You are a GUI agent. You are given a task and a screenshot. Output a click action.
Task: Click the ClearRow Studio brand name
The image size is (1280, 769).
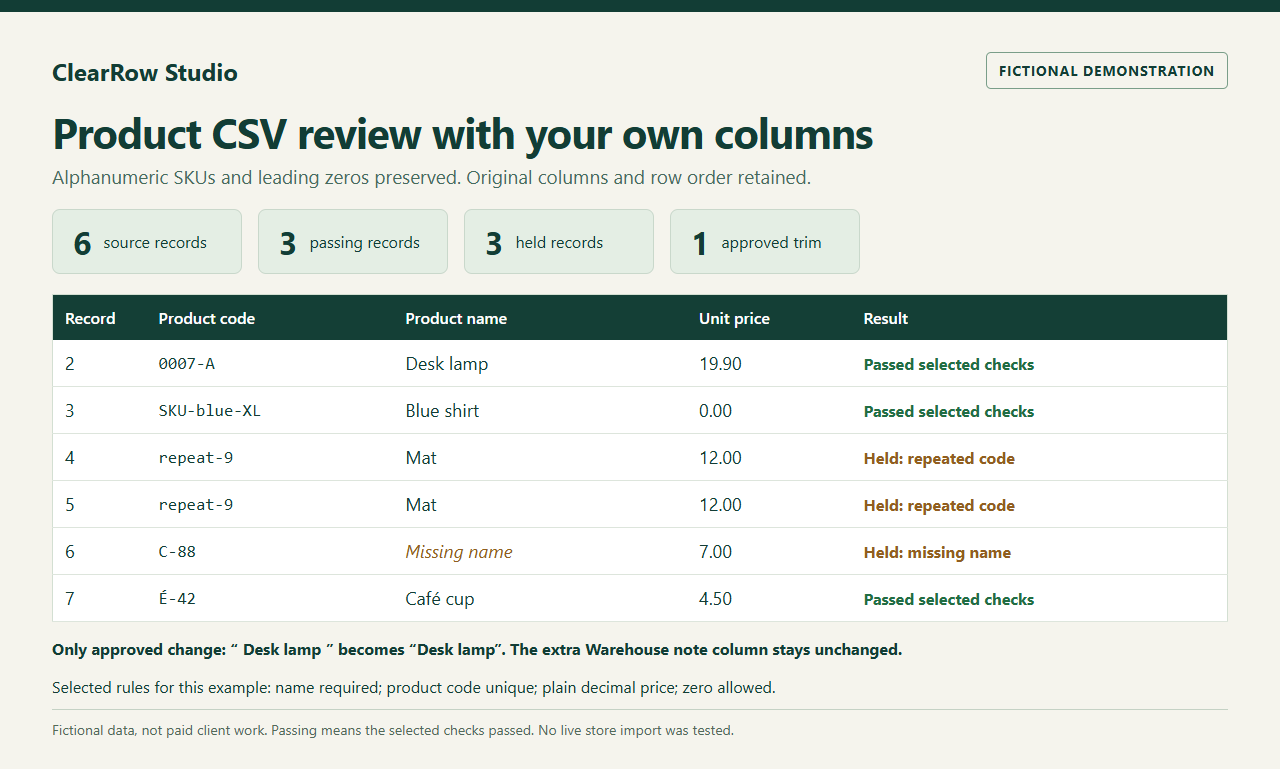point(145,73)
